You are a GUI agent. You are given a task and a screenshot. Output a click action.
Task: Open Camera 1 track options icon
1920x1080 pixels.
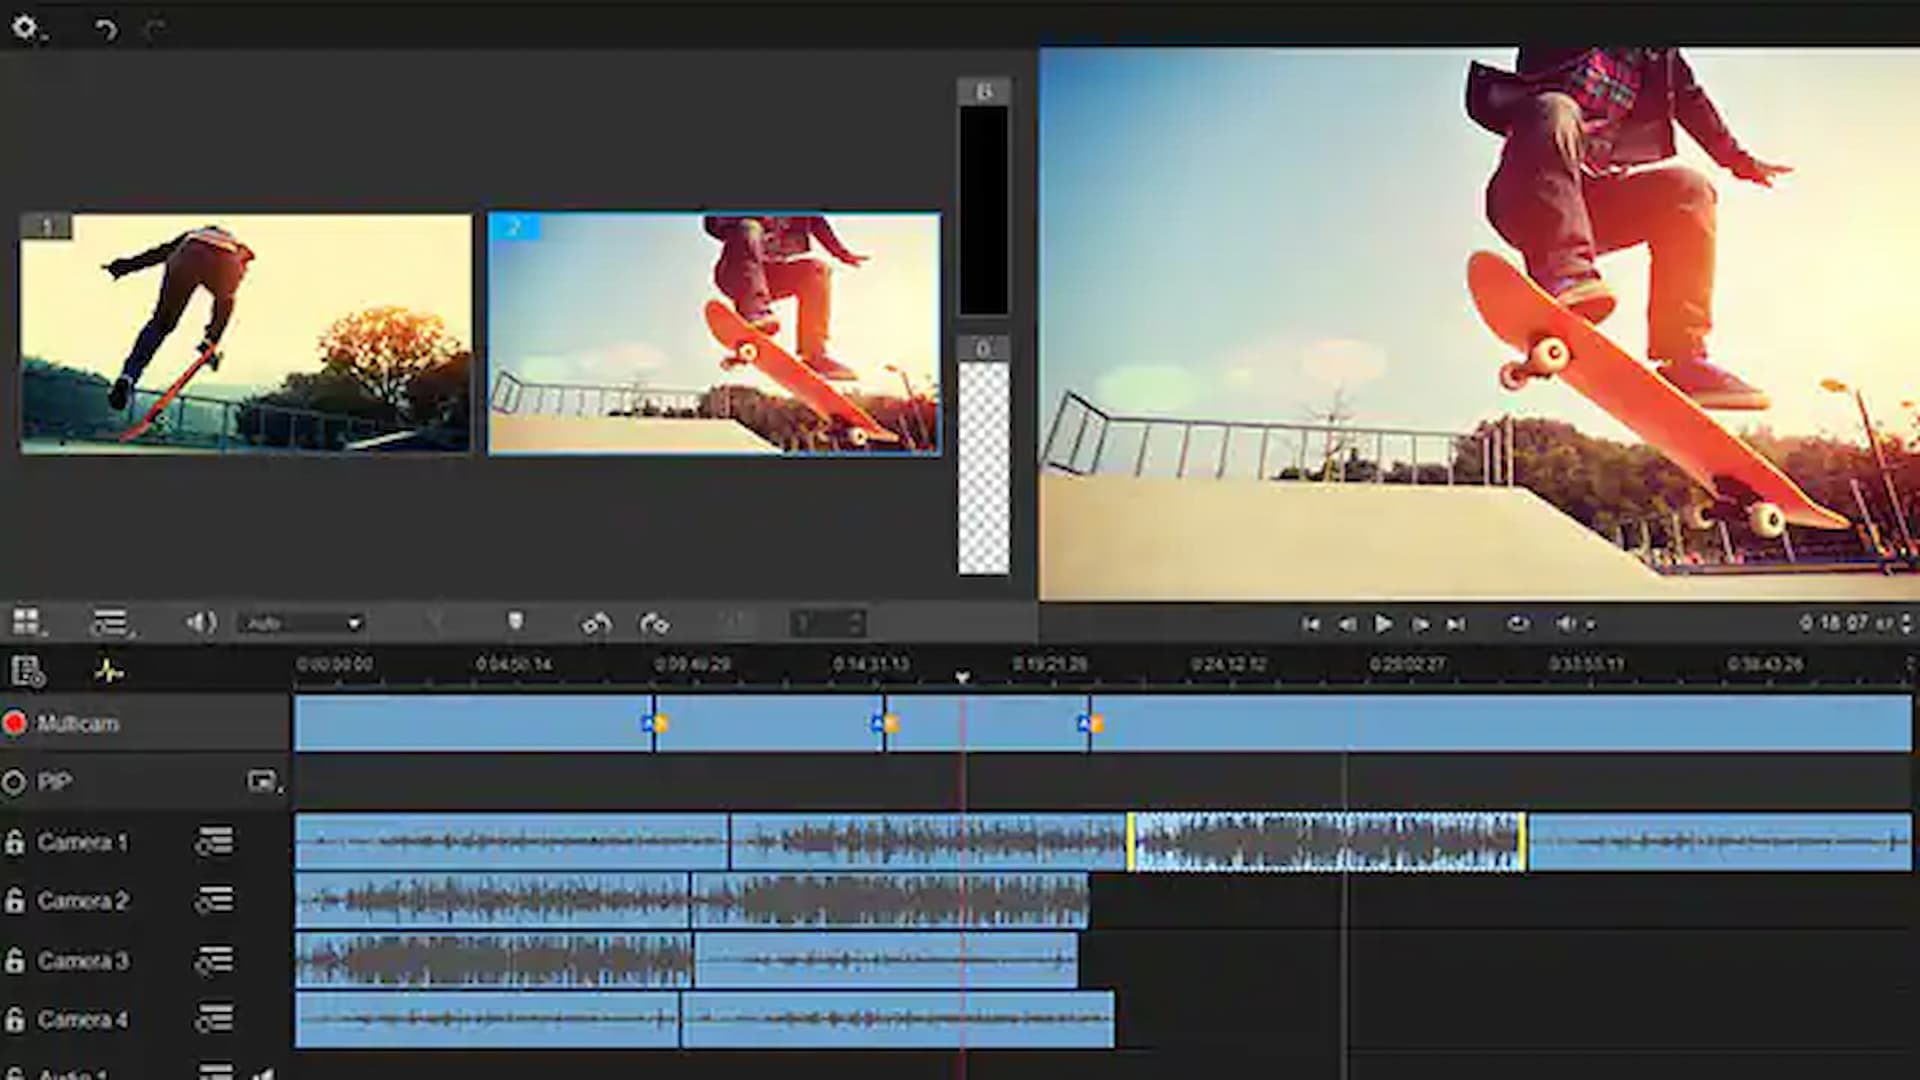coord(213,842)
